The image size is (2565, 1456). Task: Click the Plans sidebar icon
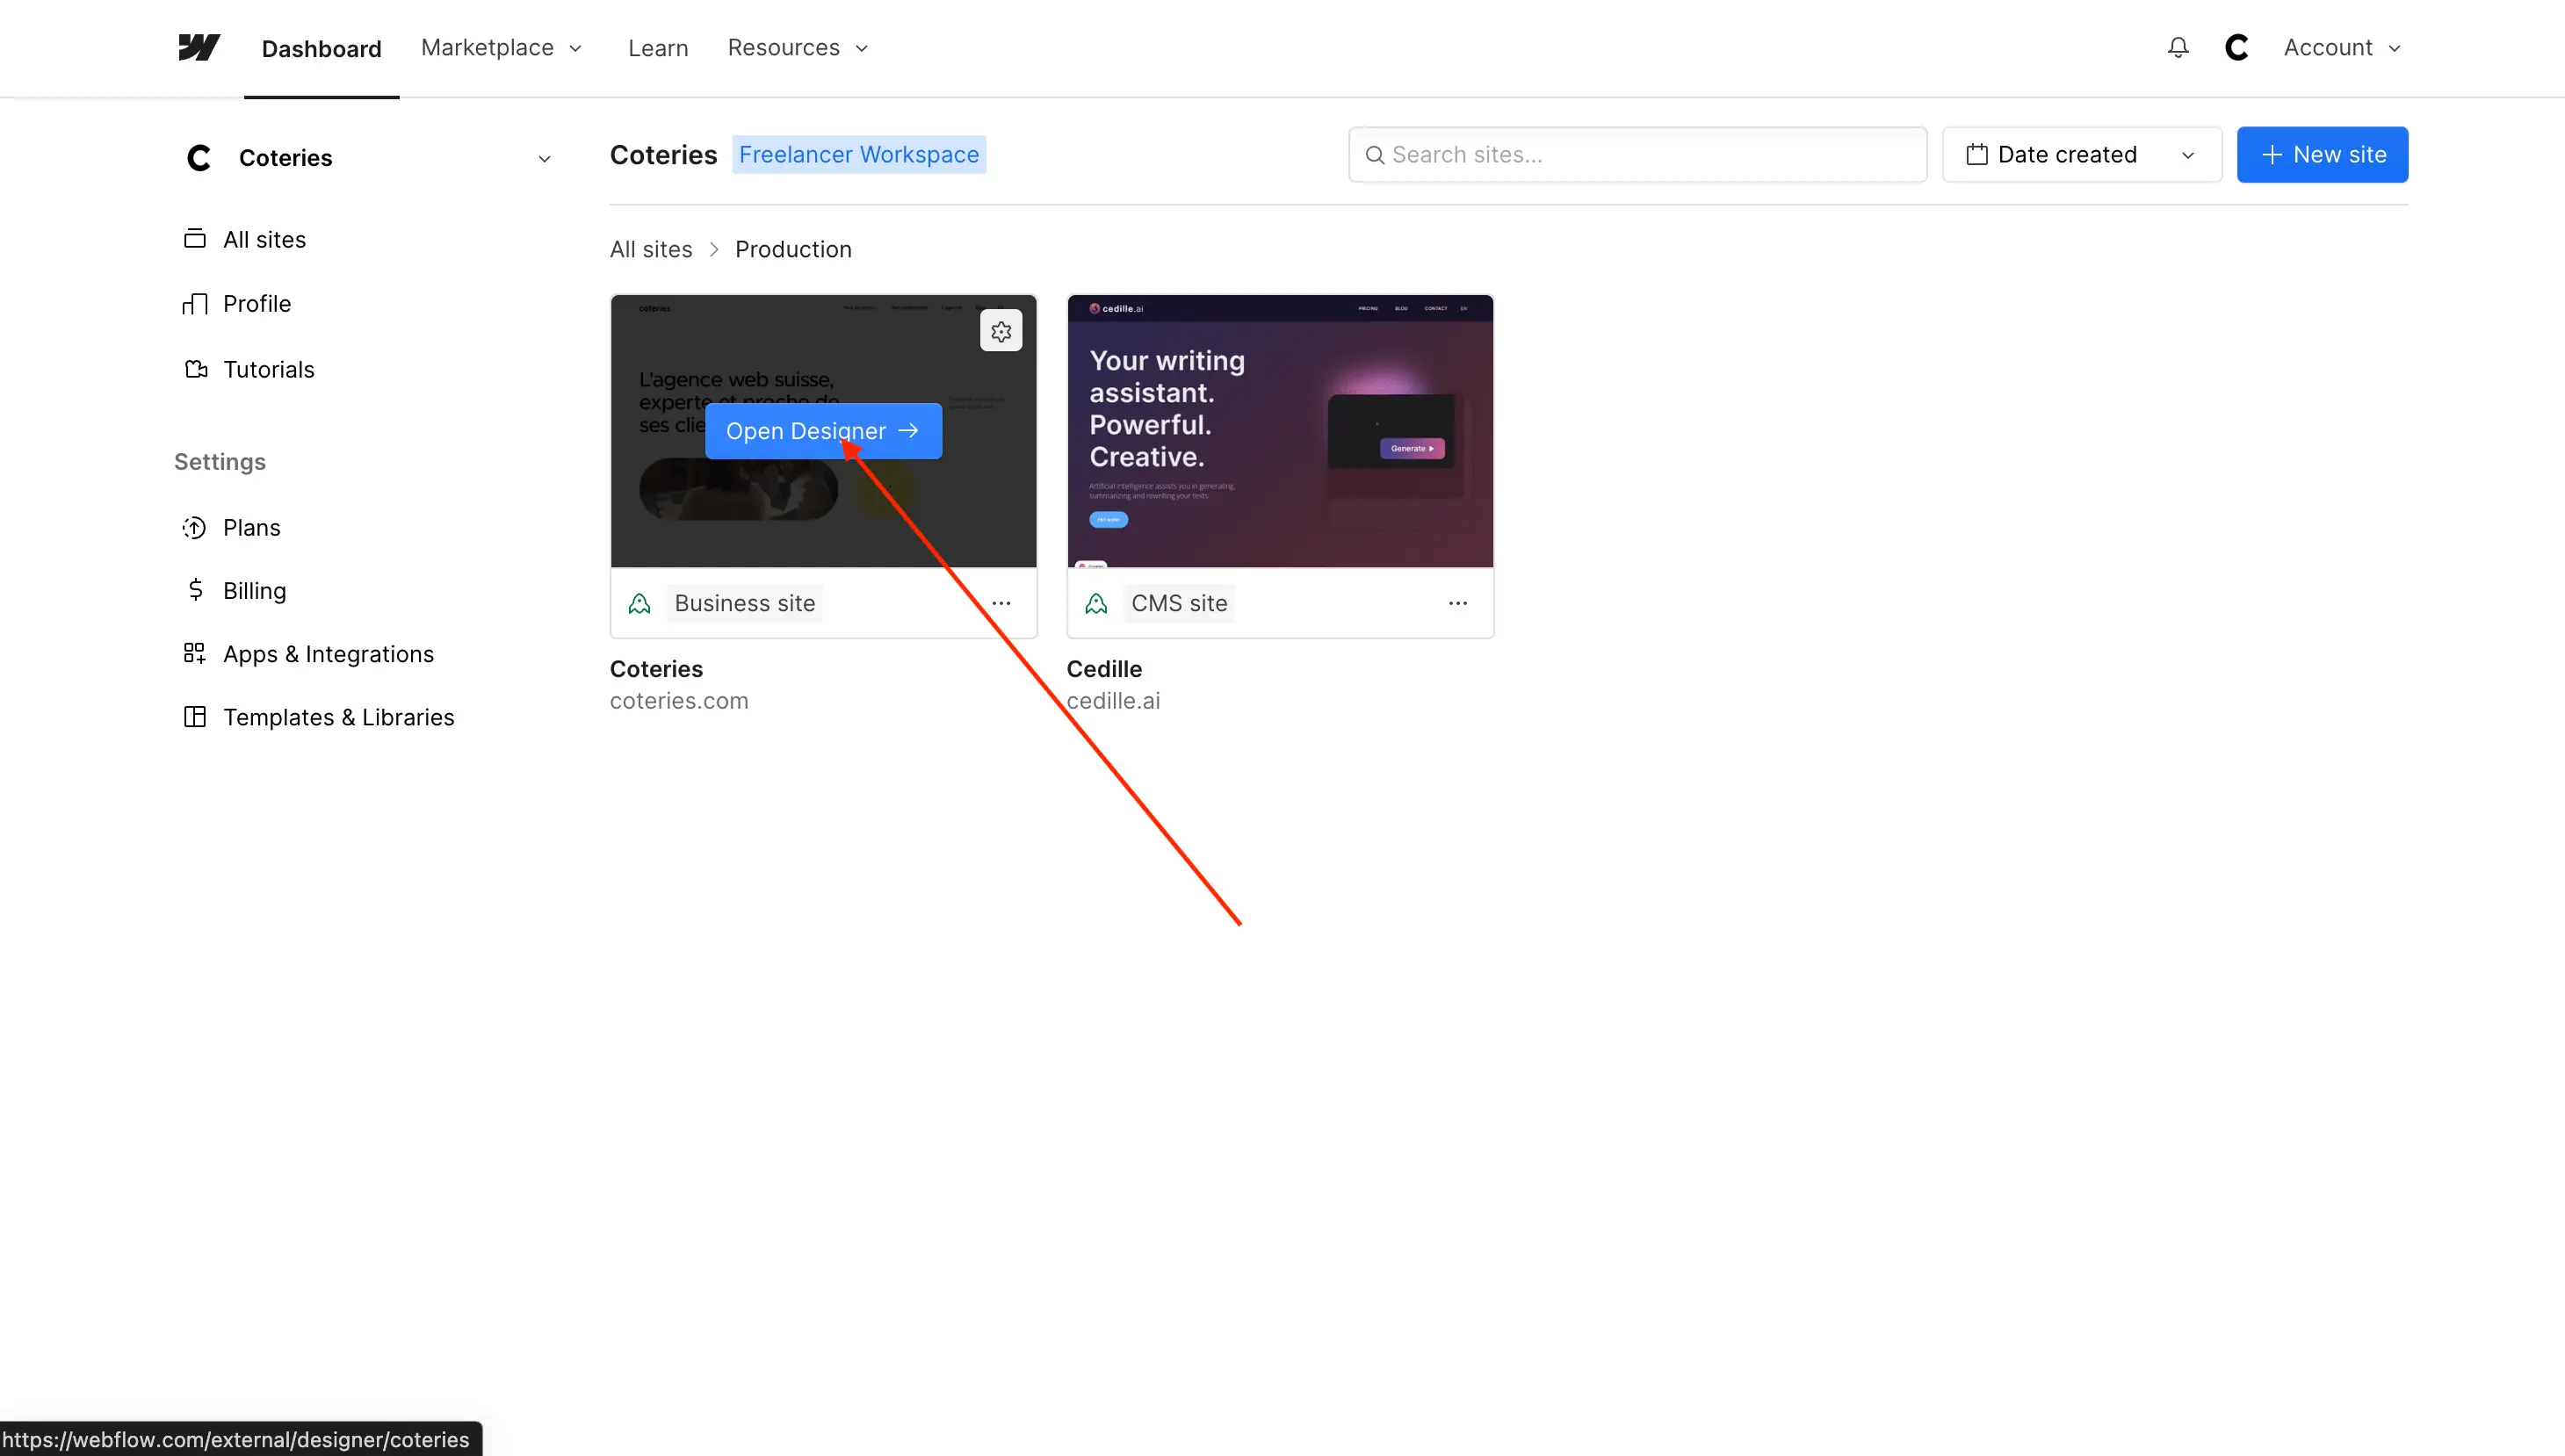click(195, 527)
